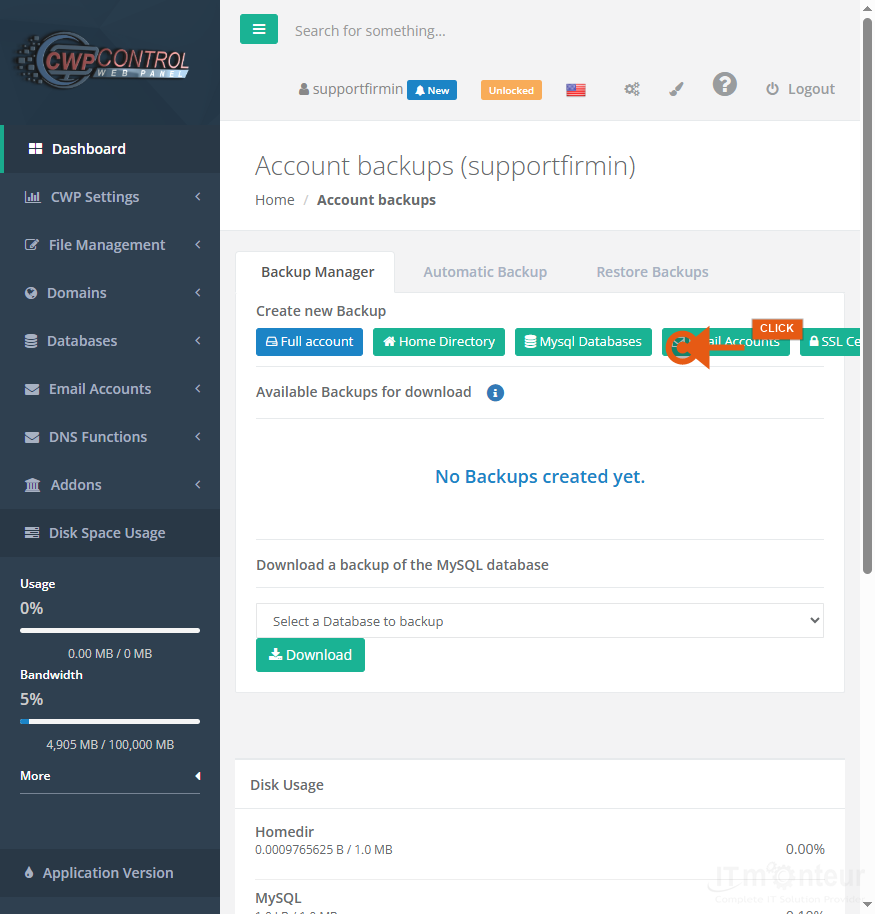The width and height of the screenshot is (875, 914).
Task: Open Dashboard in the sidebar
Action: pyautogui.click(x=110, y=149)
